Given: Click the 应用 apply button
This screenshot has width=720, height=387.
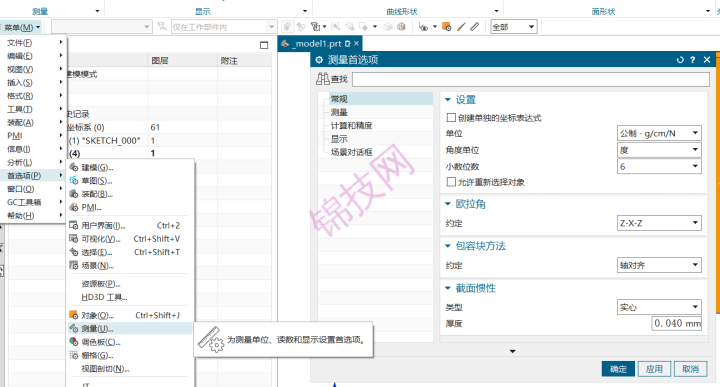Looking at the screenshot, I should (654, 369).
